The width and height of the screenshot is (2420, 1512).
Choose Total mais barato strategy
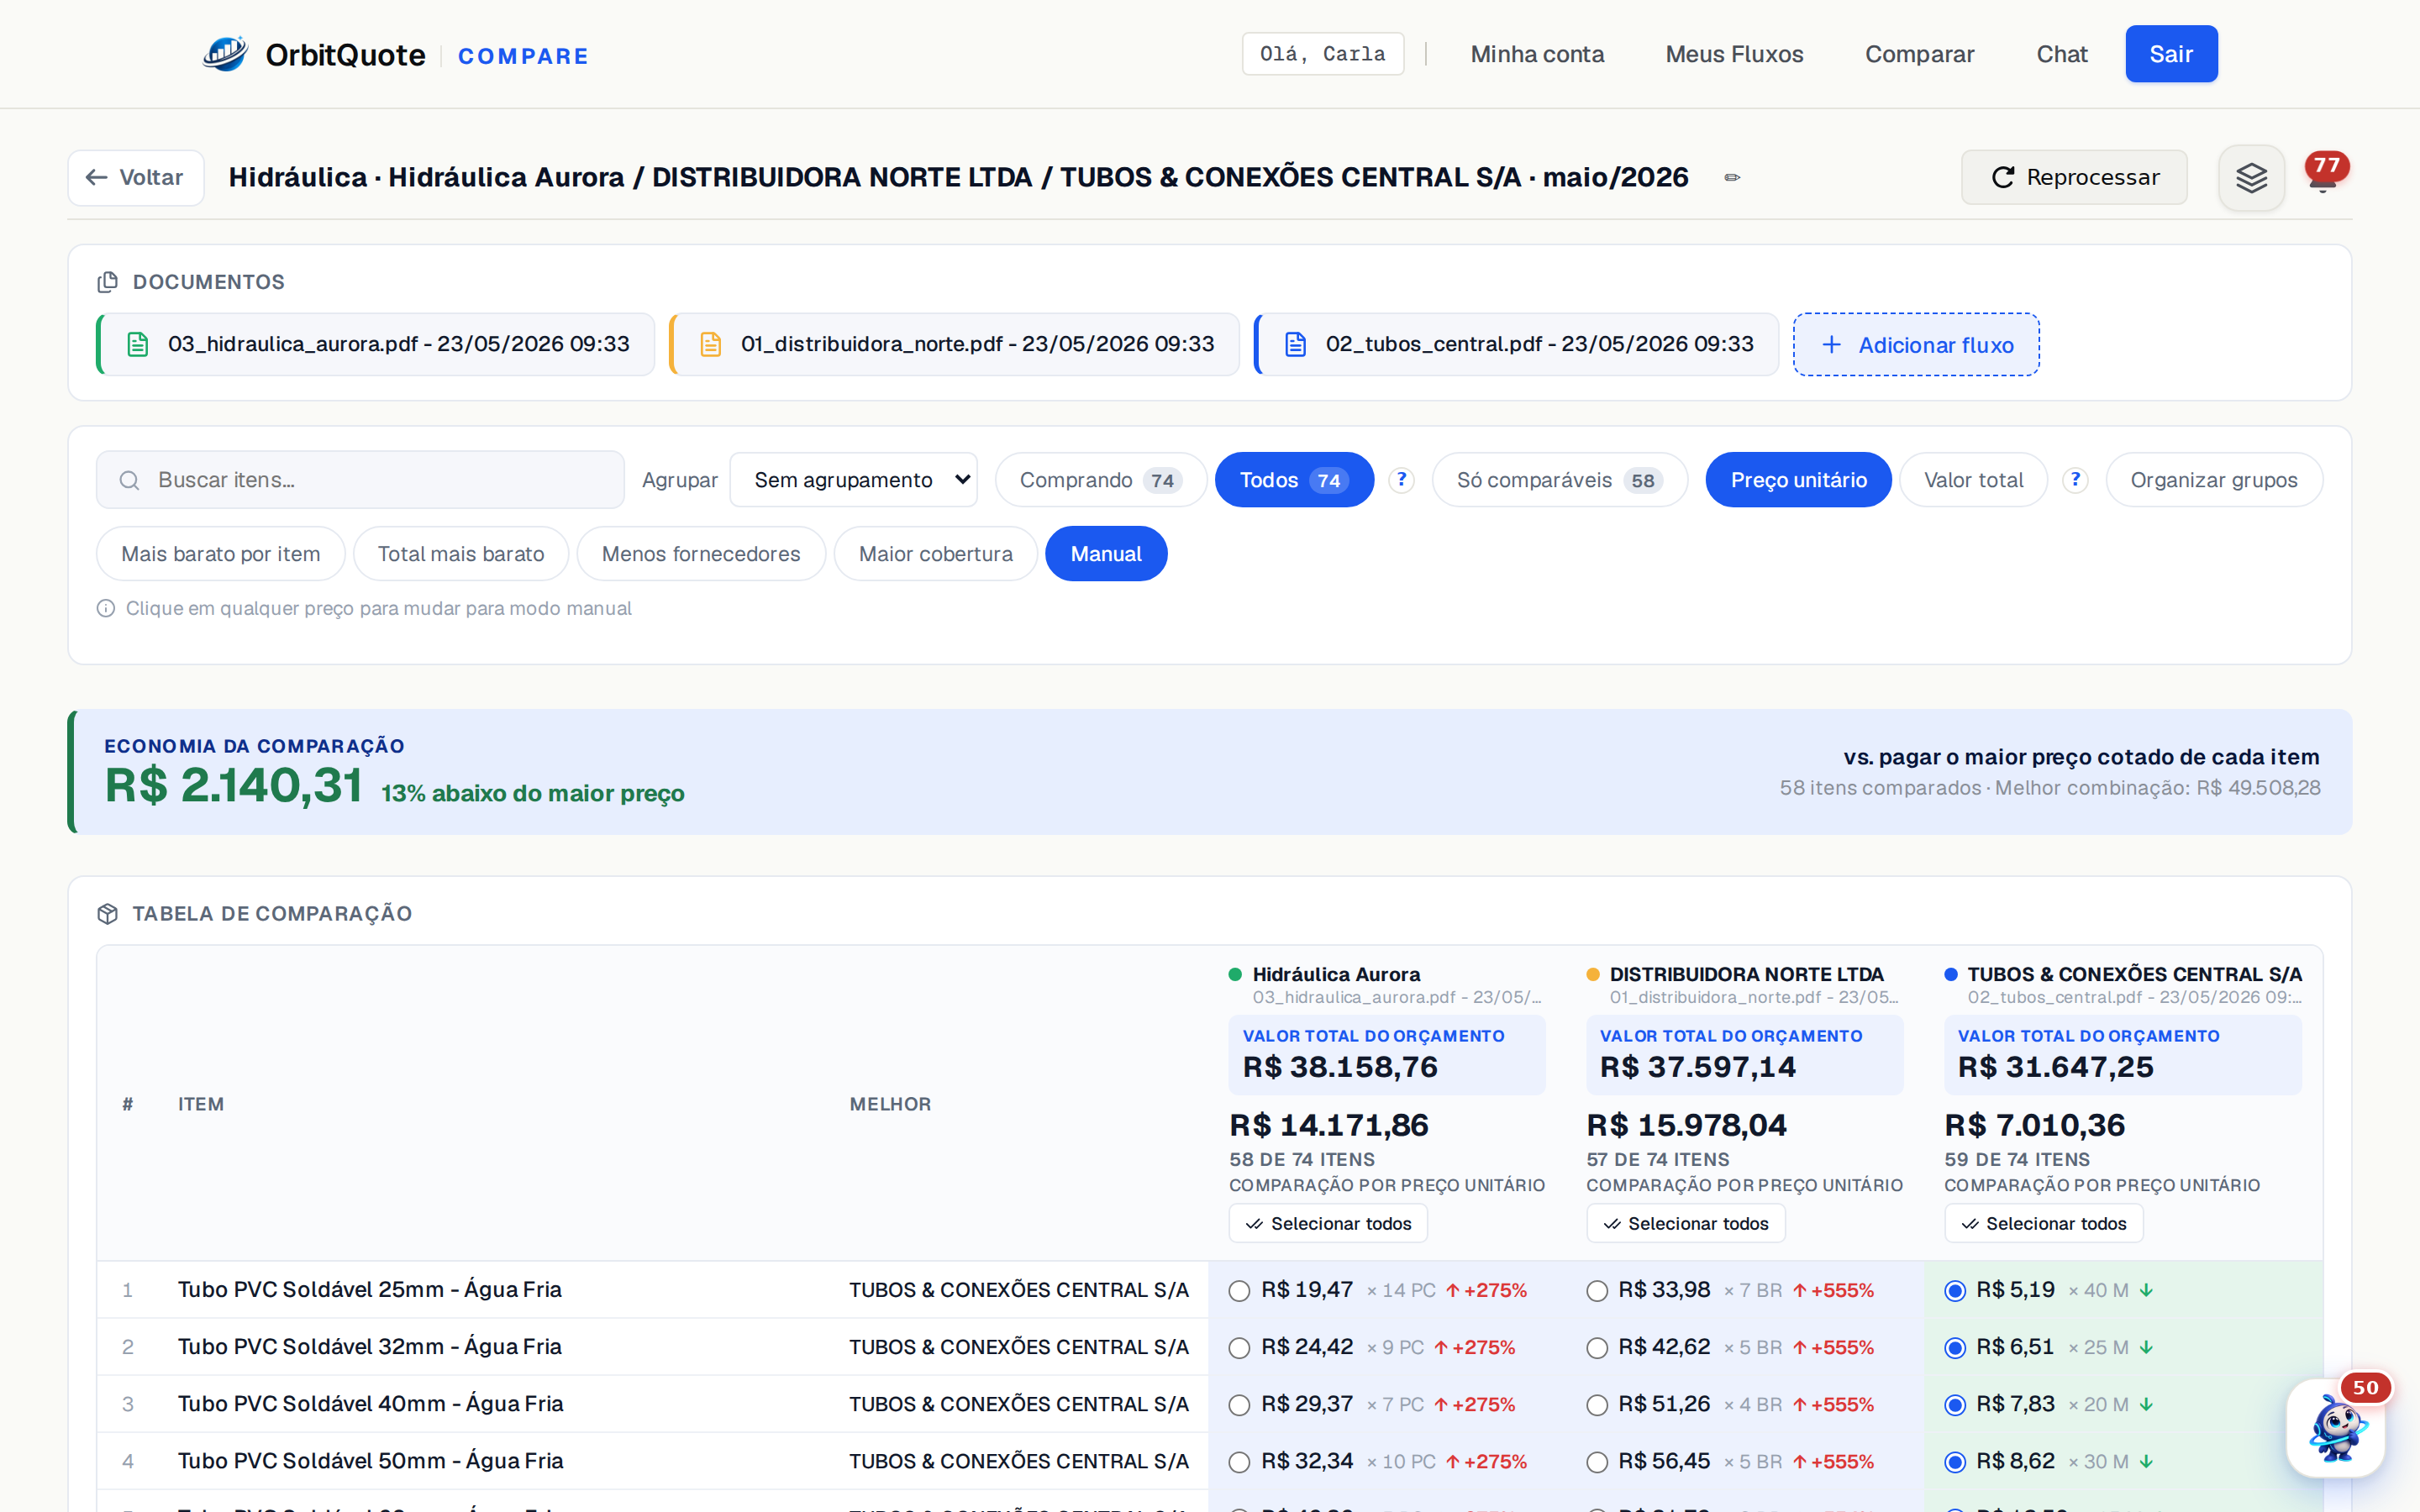click(x=461, y=554)
